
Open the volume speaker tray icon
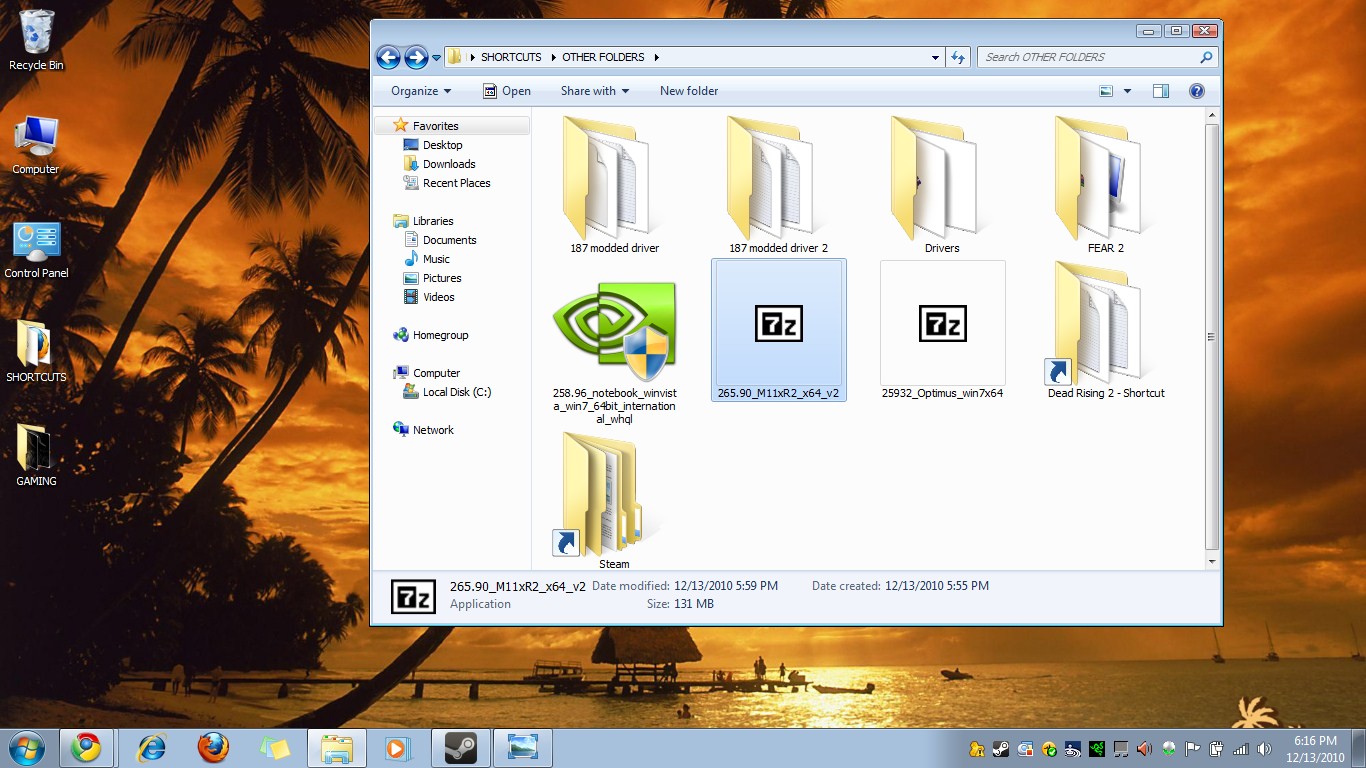point(1265,749)
